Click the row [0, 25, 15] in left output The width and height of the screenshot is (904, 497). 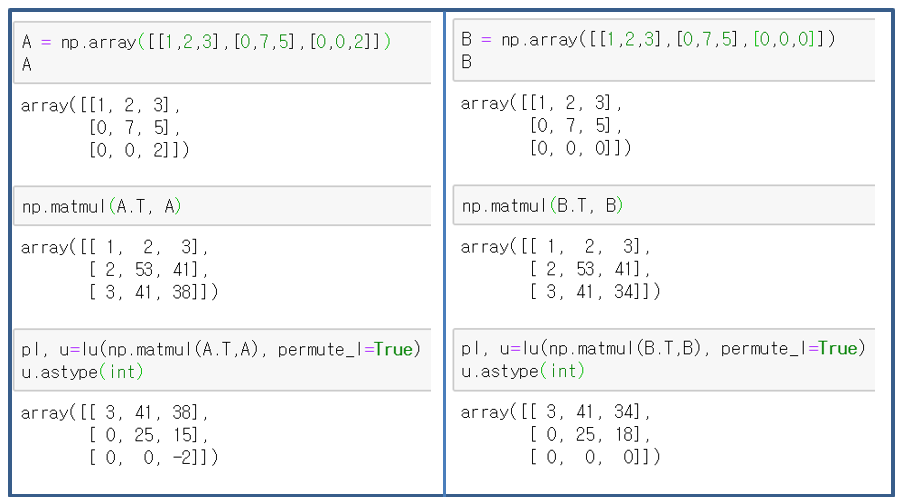pyautogui.click(x=150, y=434)
